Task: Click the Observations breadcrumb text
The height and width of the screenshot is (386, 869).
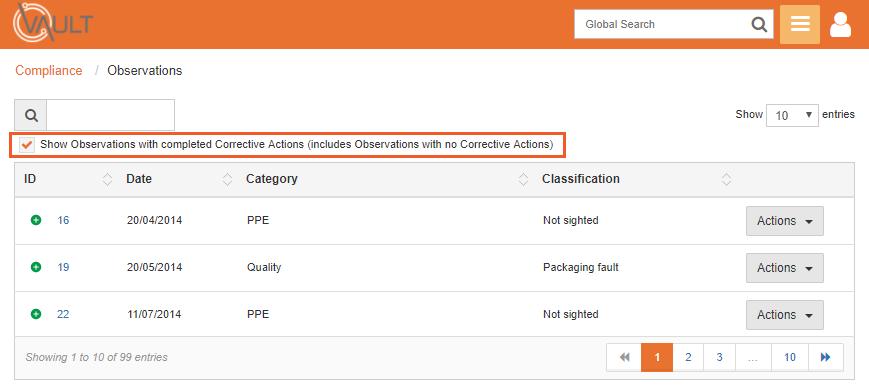Action: [145, 71]
